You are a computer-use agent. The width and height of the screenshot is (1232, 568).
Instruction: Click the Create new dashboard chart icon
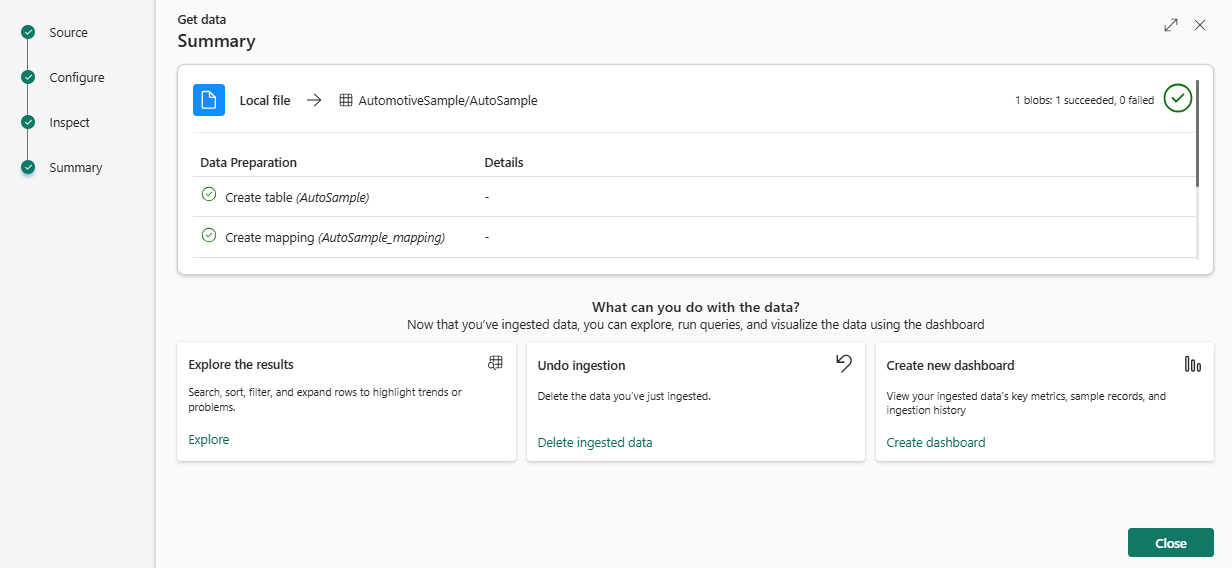point(1192,364)
